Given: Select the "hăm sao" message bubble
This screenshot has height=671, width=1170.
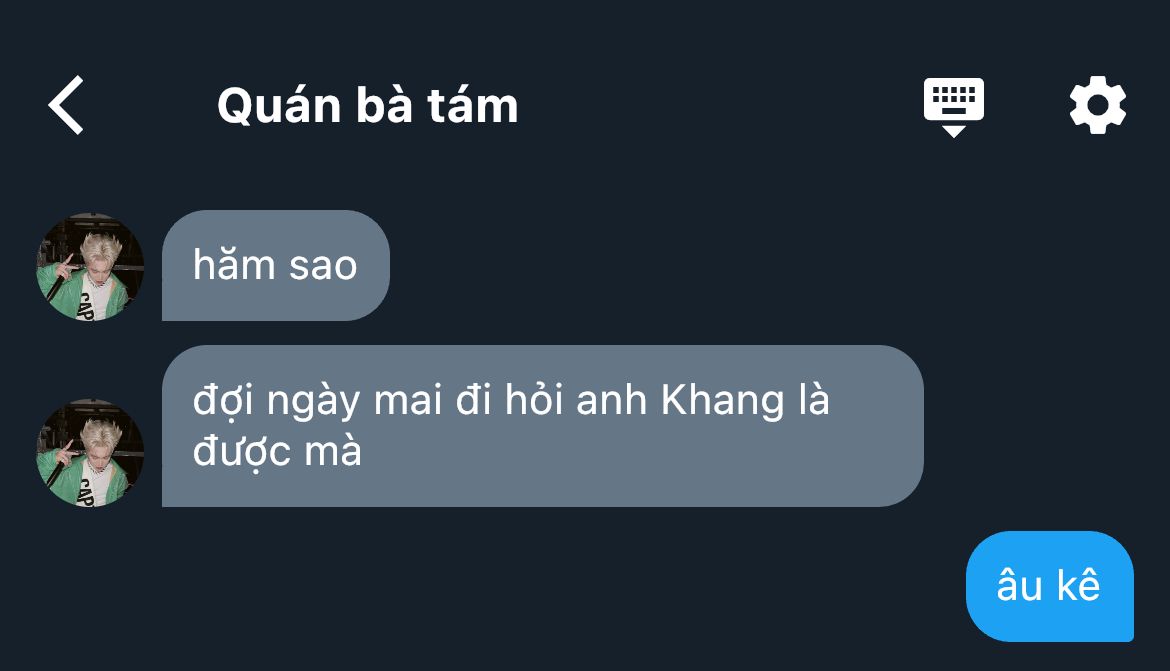Looking at the screenshot, I should tap(276, 266).
